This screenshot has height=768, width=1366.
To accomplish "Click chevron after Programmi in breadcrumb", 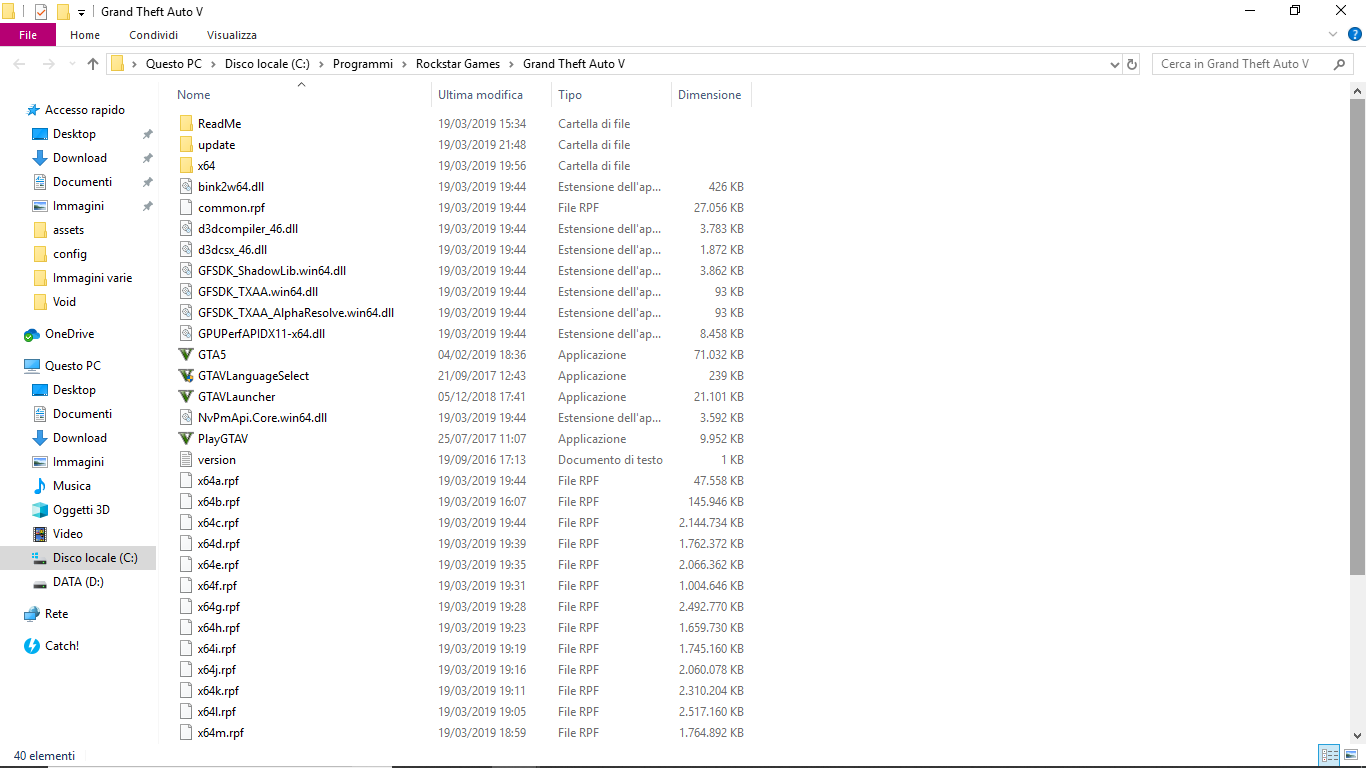I will (x=405, y=64).
